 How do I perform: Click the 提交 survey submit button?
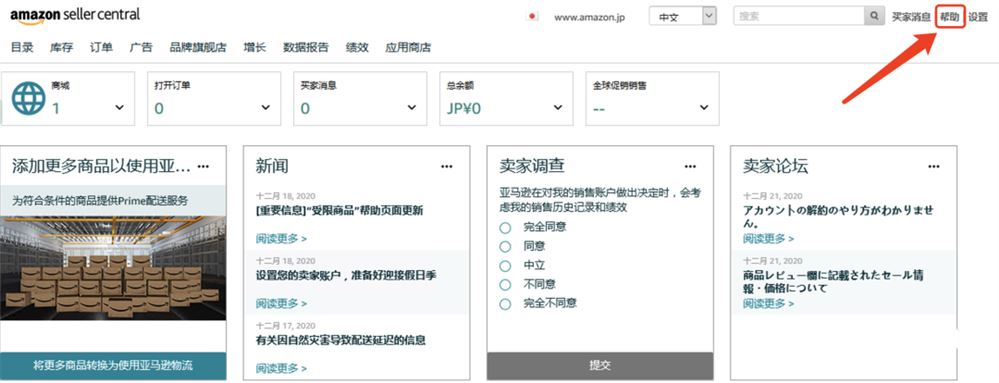pyautogui.click(x=600, y=365)
